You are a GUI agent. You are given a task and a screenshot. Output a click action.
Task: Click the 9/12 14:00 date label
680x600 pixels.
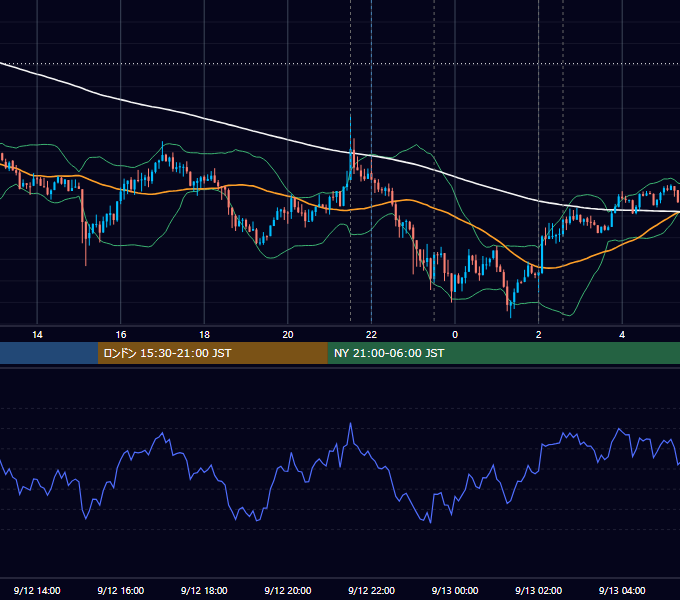click(37, 590)
